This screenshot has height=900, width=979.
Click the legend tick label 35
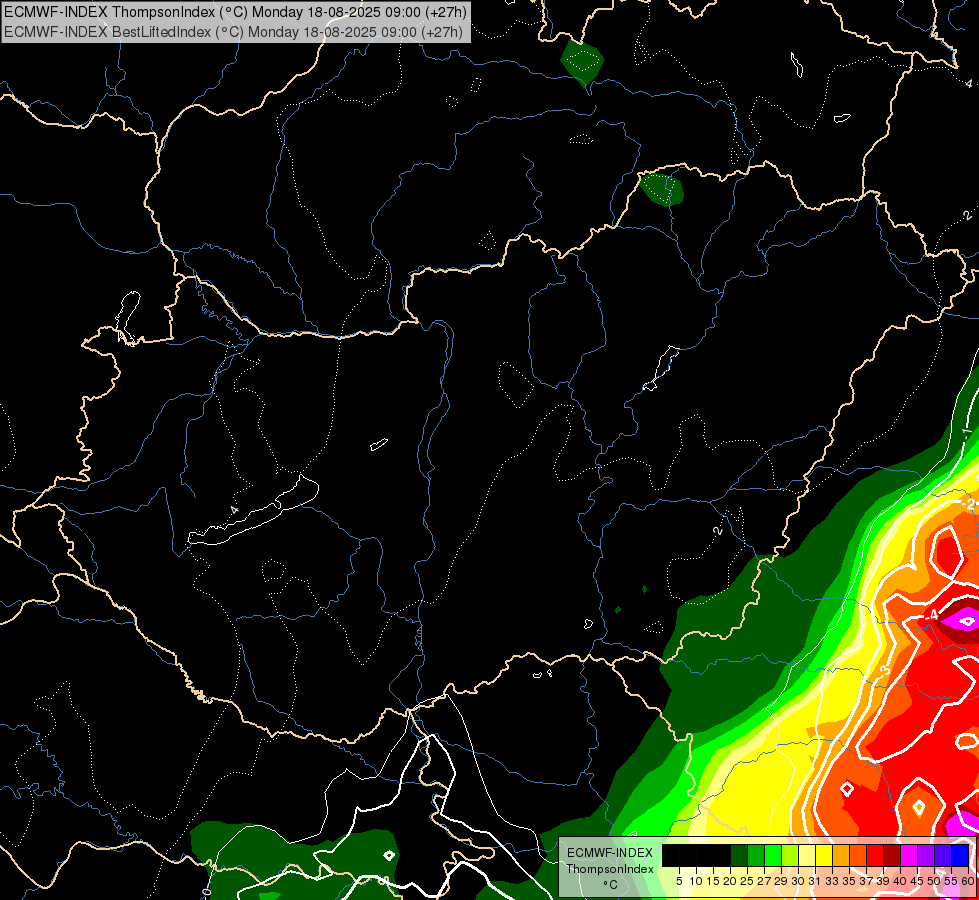[x=849, y=881]
